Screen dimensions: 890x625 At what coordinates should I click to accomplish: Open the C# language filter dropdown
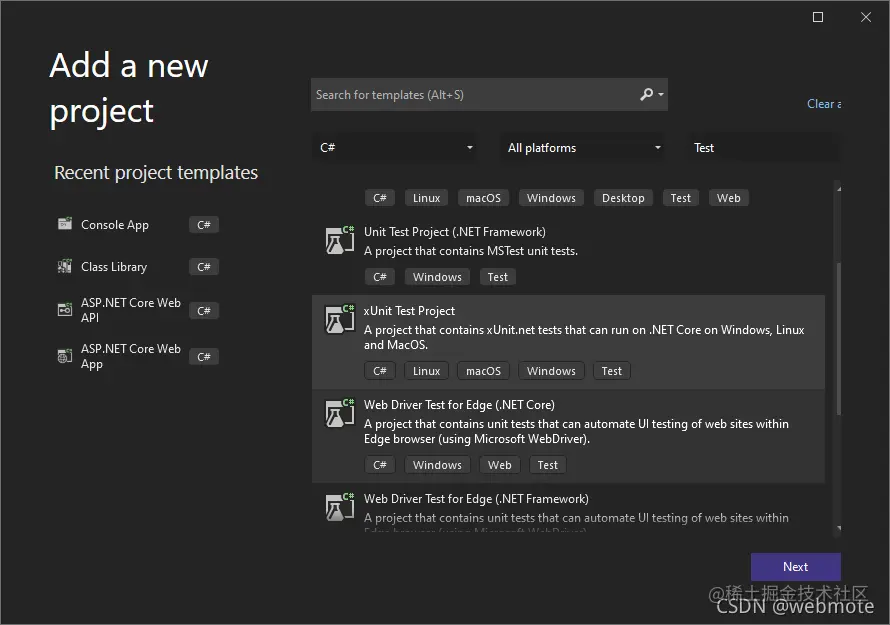click(395, 148)
